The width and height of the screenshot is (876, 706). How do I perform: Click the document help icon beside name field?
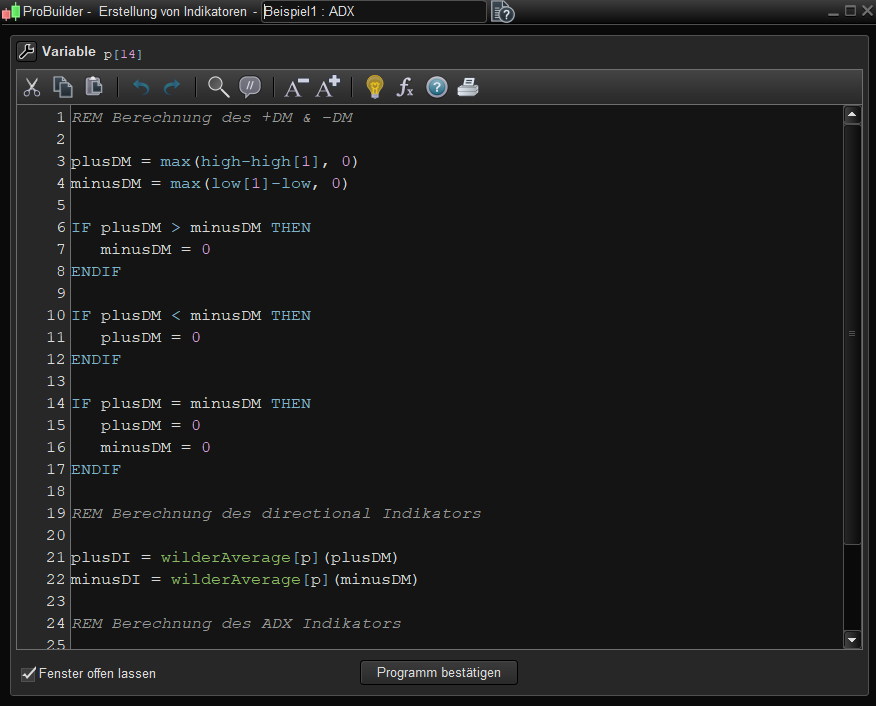click(x=503, y=12)
